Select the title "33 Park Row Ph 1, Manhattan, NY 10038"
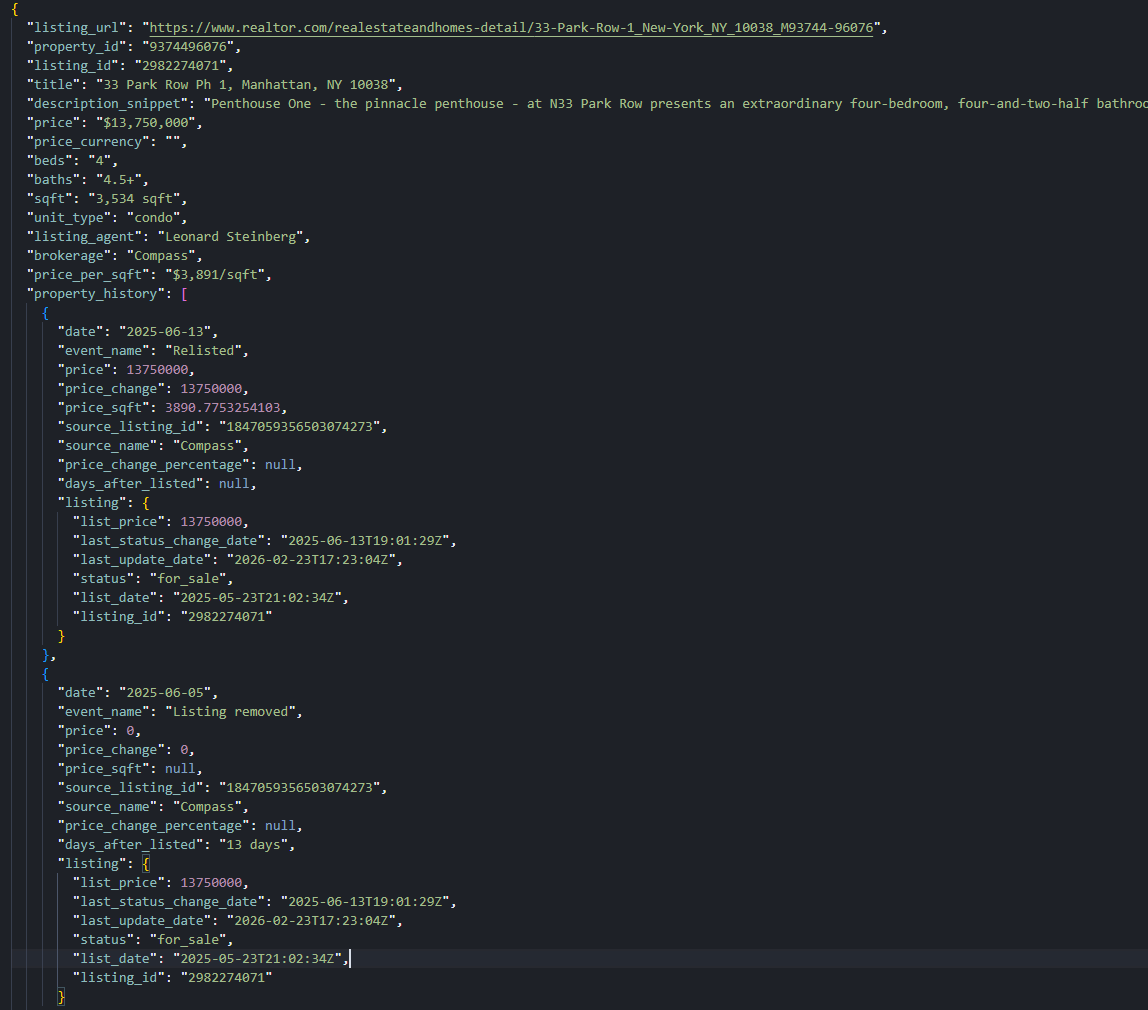 (245, 84)
